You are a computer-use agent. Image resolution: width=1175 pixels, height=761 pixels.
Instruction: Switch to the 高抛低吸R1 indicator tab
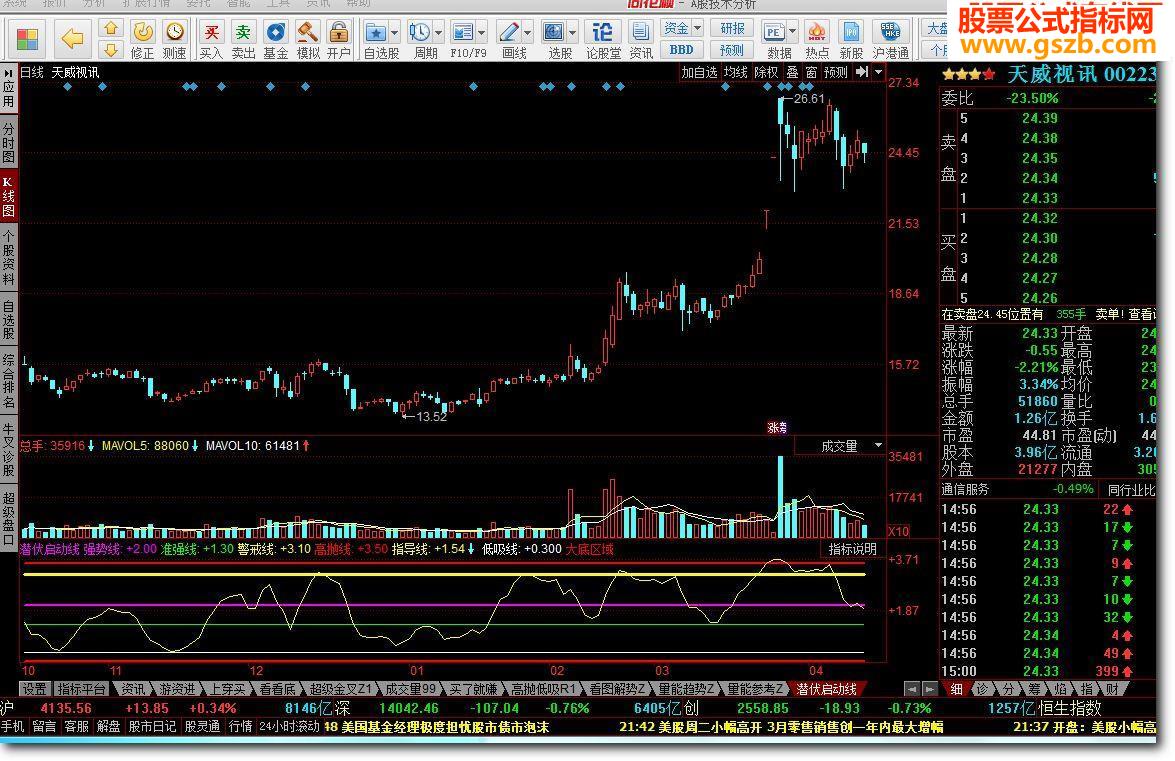coord(543,689)
